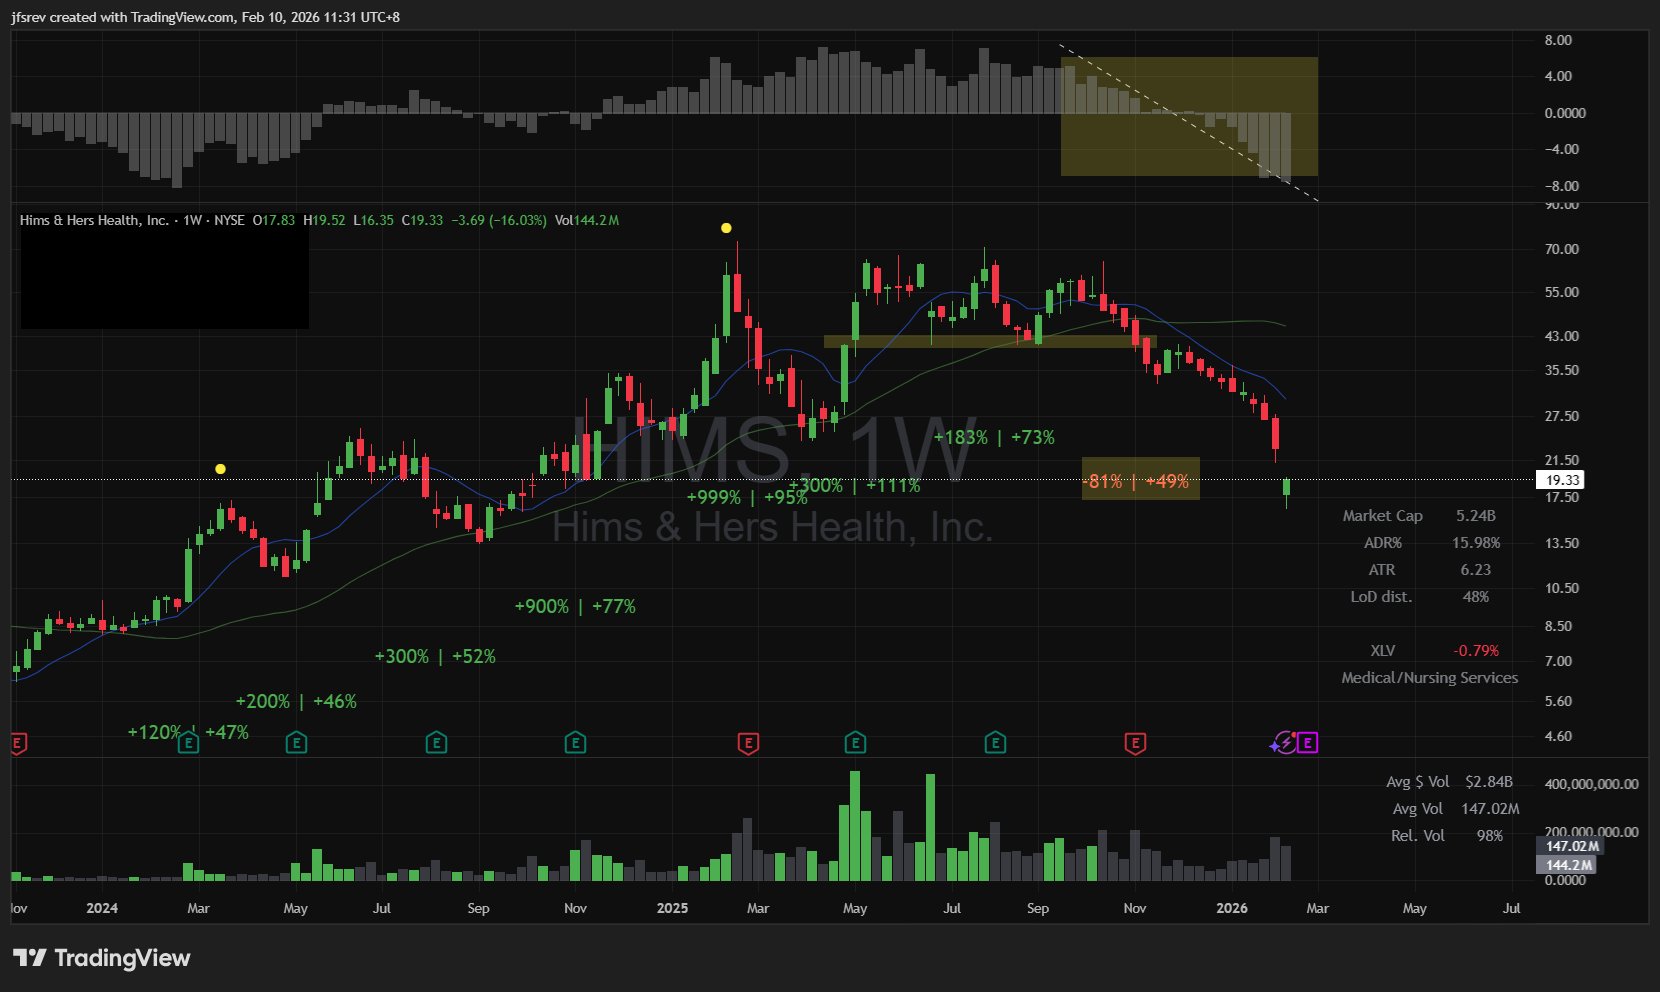This screenshot has width=1660, height=992.
Task: Open the magenta upcoming earnings E marker
Action: (x=1308, y=743)
